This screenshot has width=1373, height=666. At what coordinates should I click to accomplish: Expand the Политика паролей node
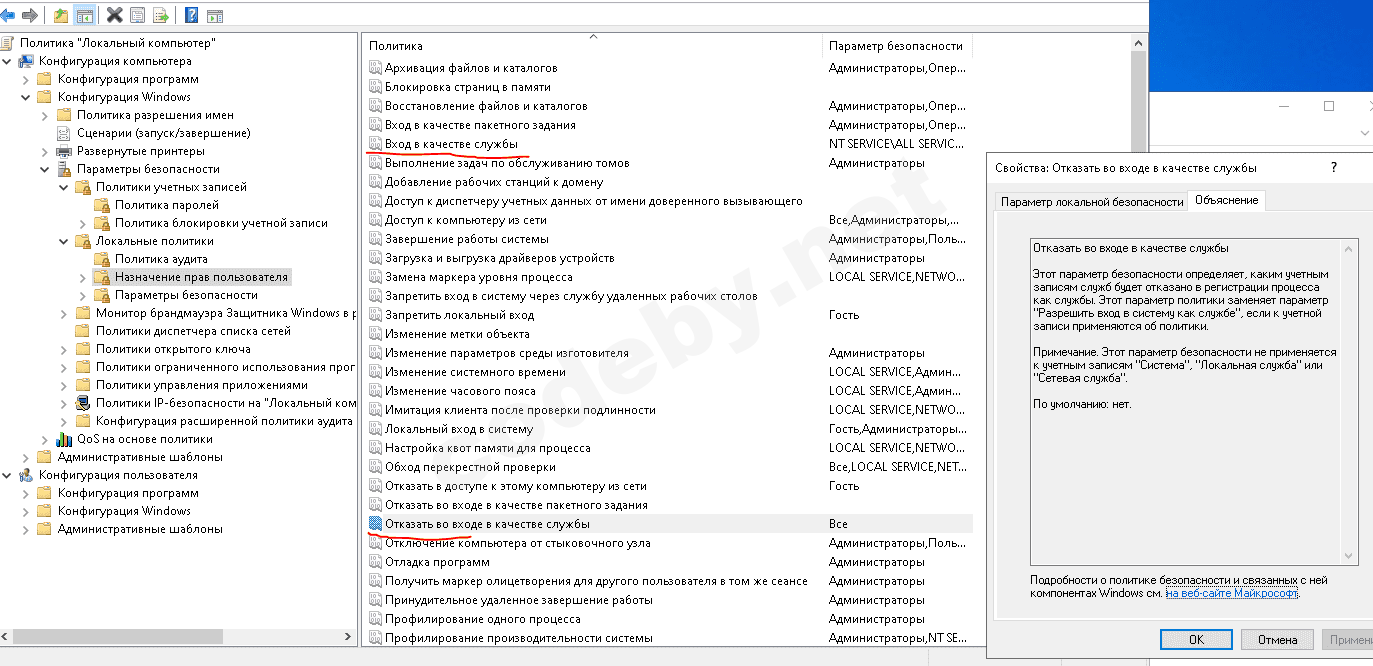point(82,205)
